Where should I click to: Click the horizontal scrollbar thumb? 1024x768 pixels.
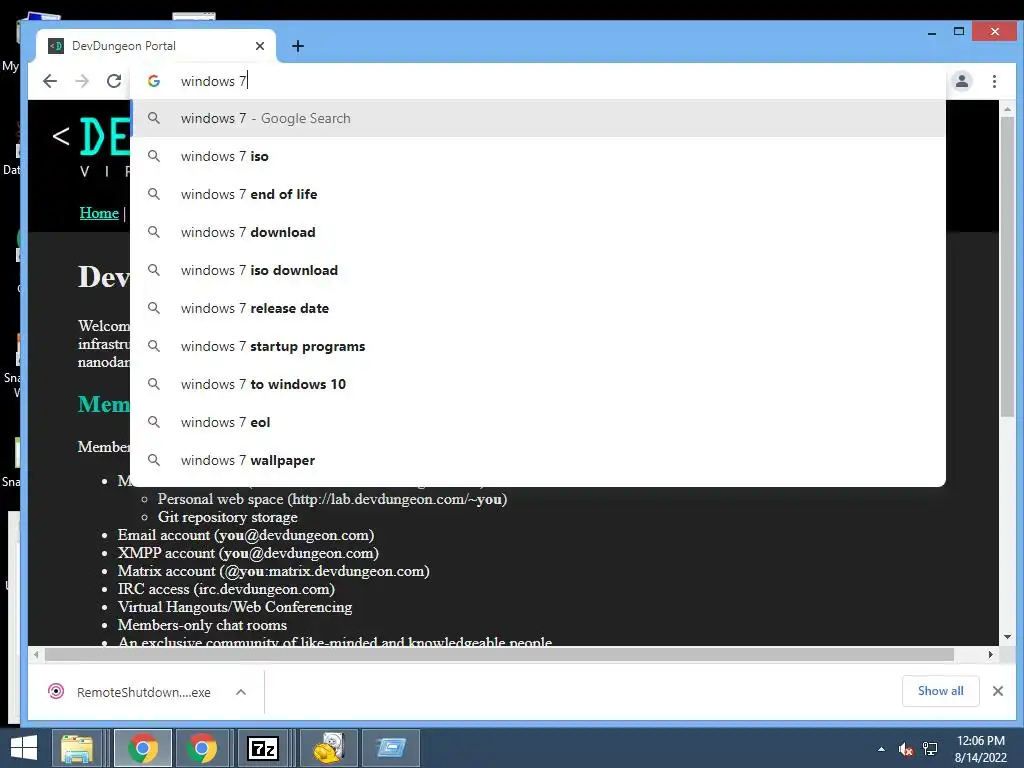[499, 654]
